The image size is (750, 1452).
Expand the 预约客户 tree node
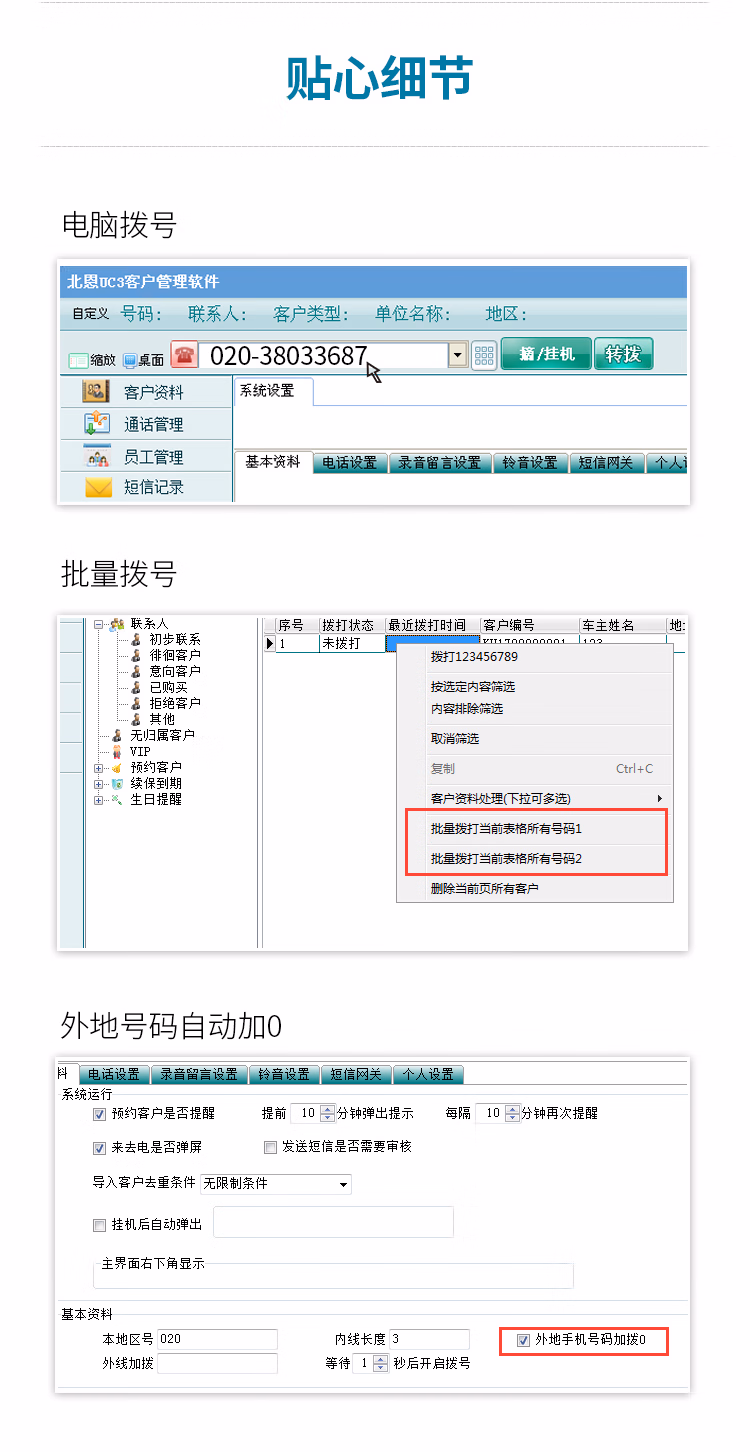coord(99,768)
